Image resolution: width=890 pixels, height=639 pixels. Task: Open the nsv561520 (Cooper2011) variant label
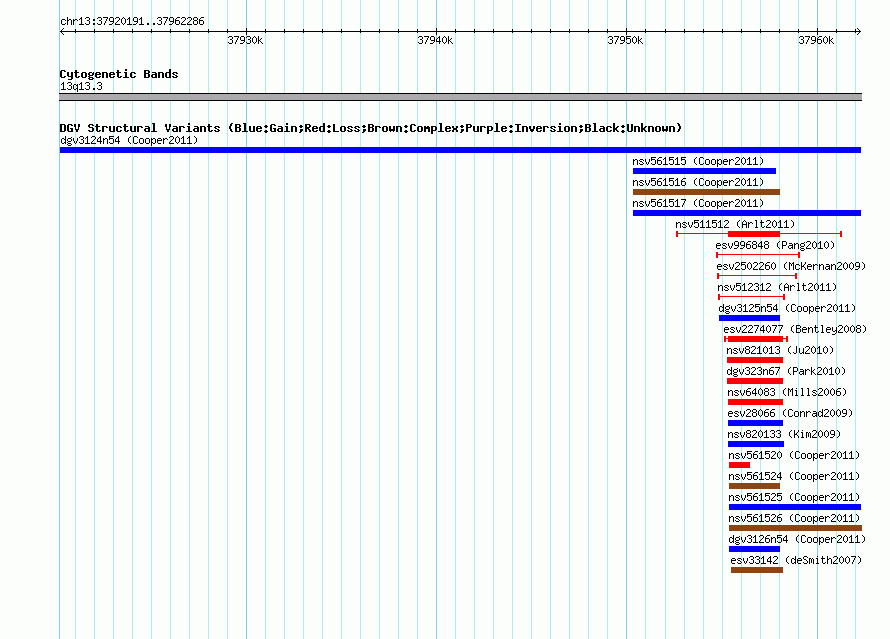pos(794,455)
